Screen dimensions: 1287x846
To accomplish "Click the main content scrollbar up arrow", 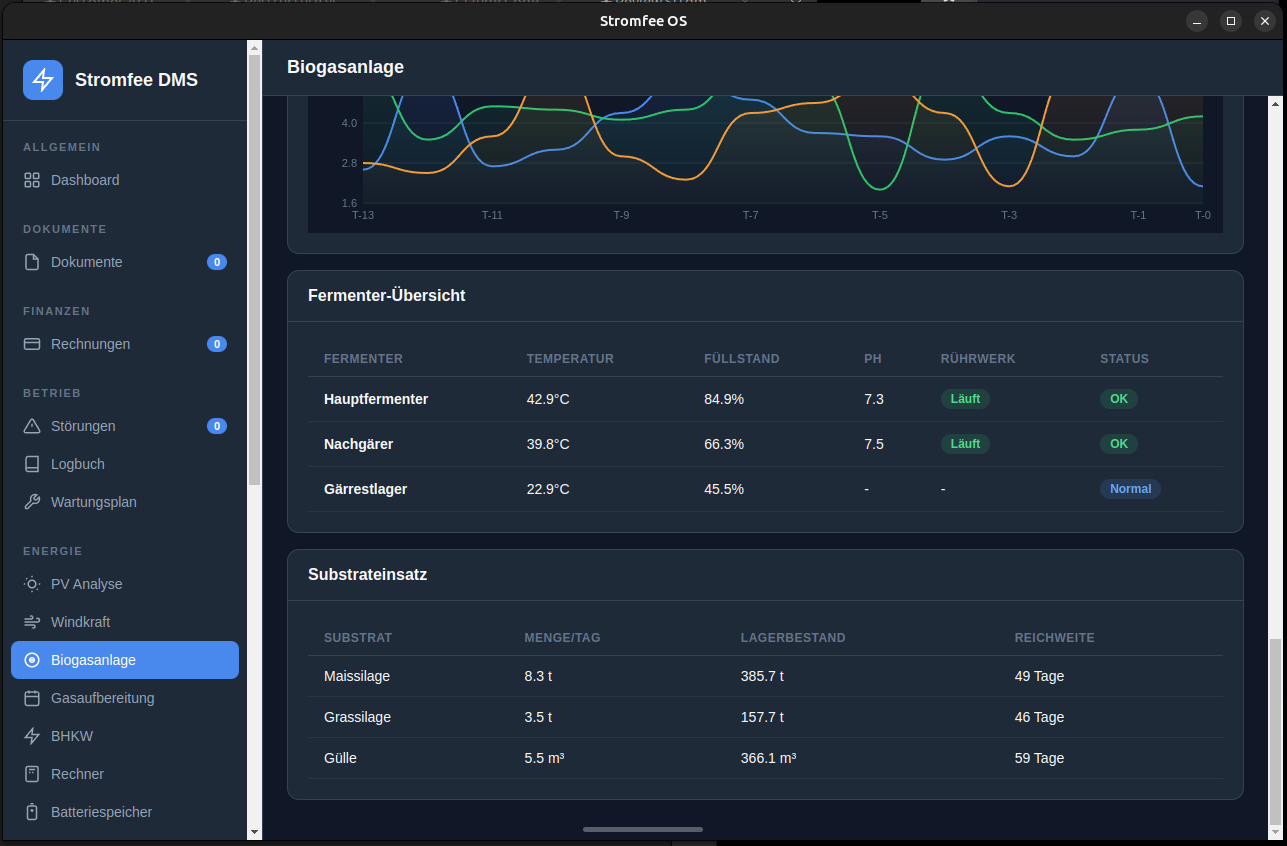I will tap(1274, 103).
